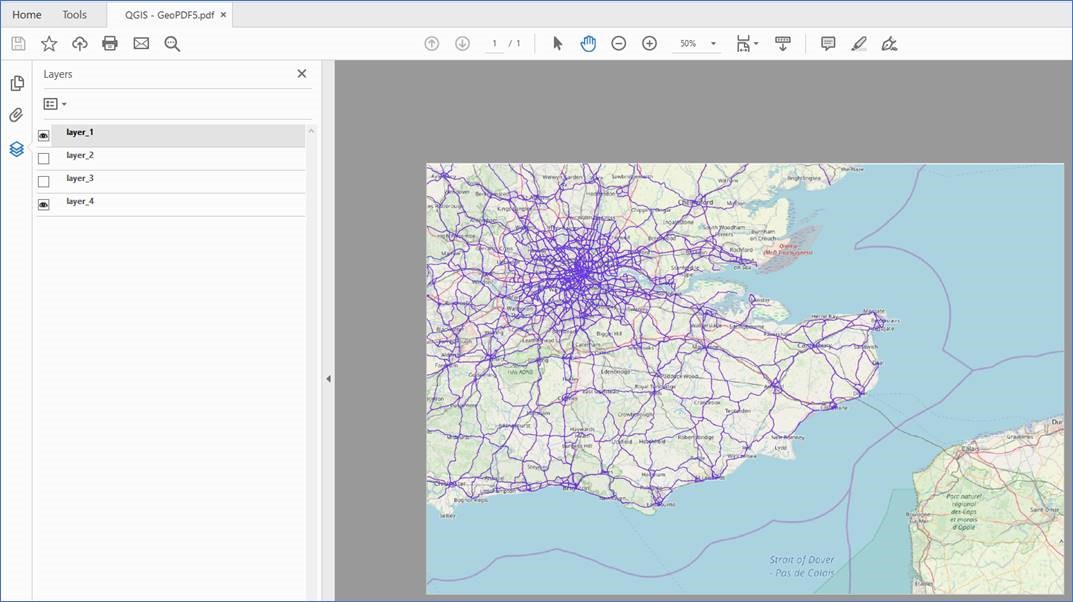Open search with the magnifier icon

(x=171, y=43)
